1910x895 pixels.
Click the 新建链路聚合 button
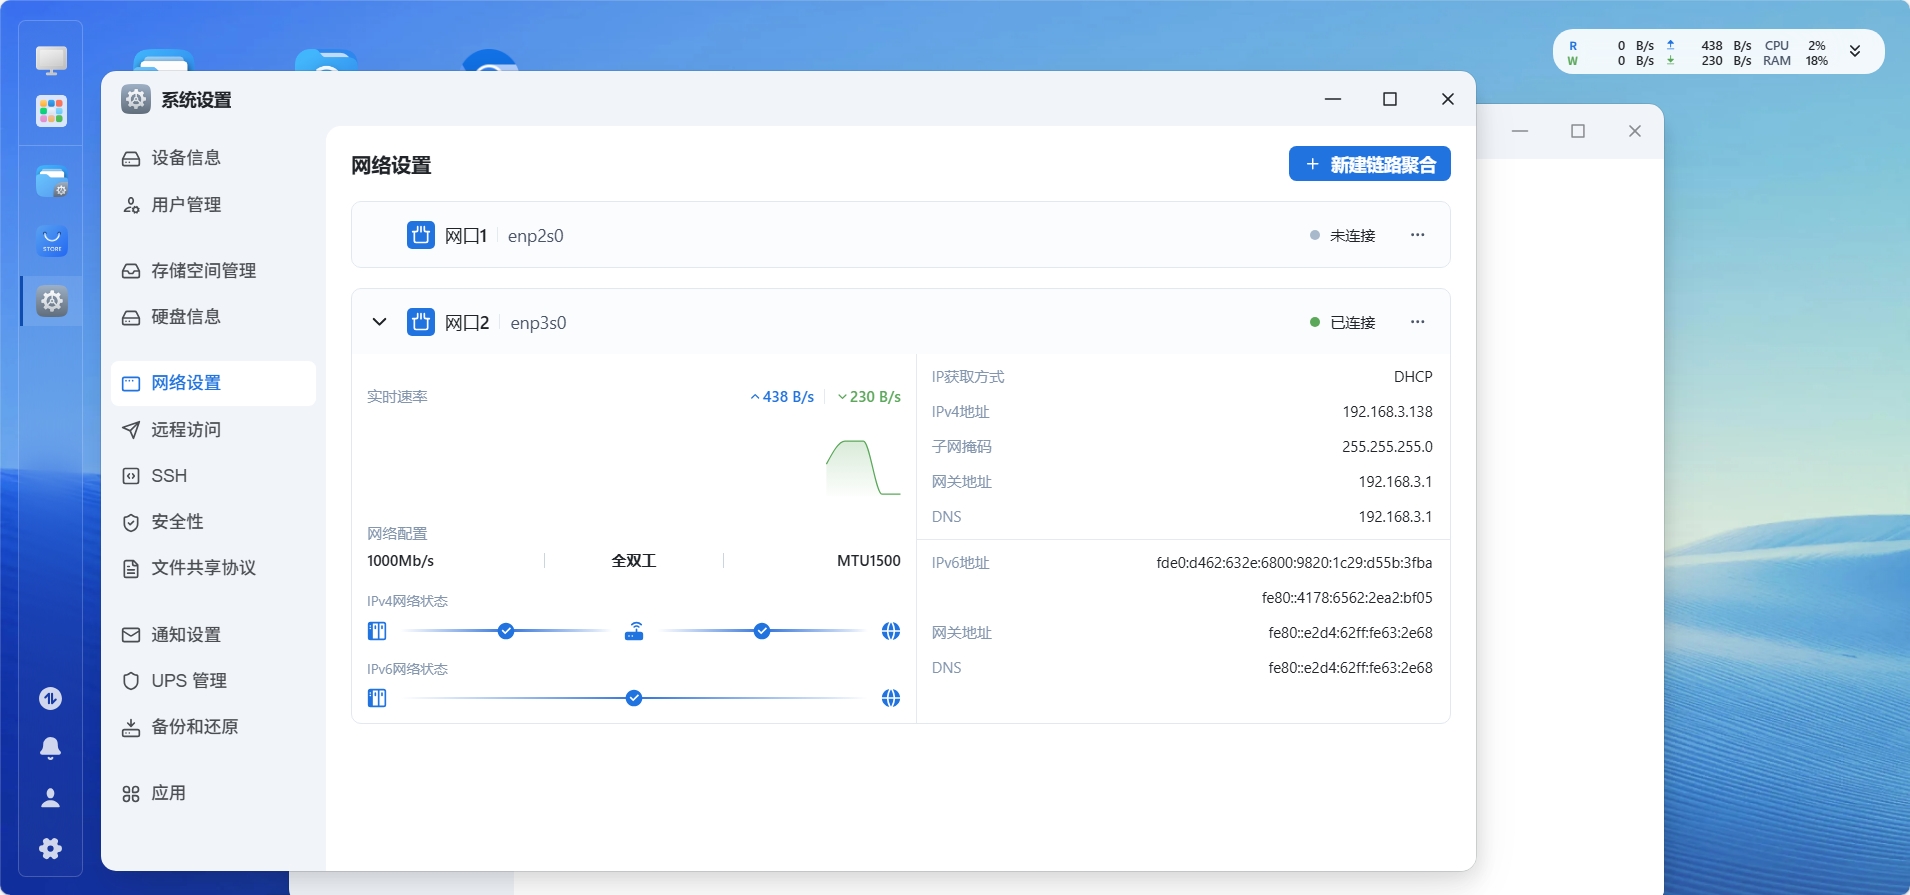coord(1369,164)
